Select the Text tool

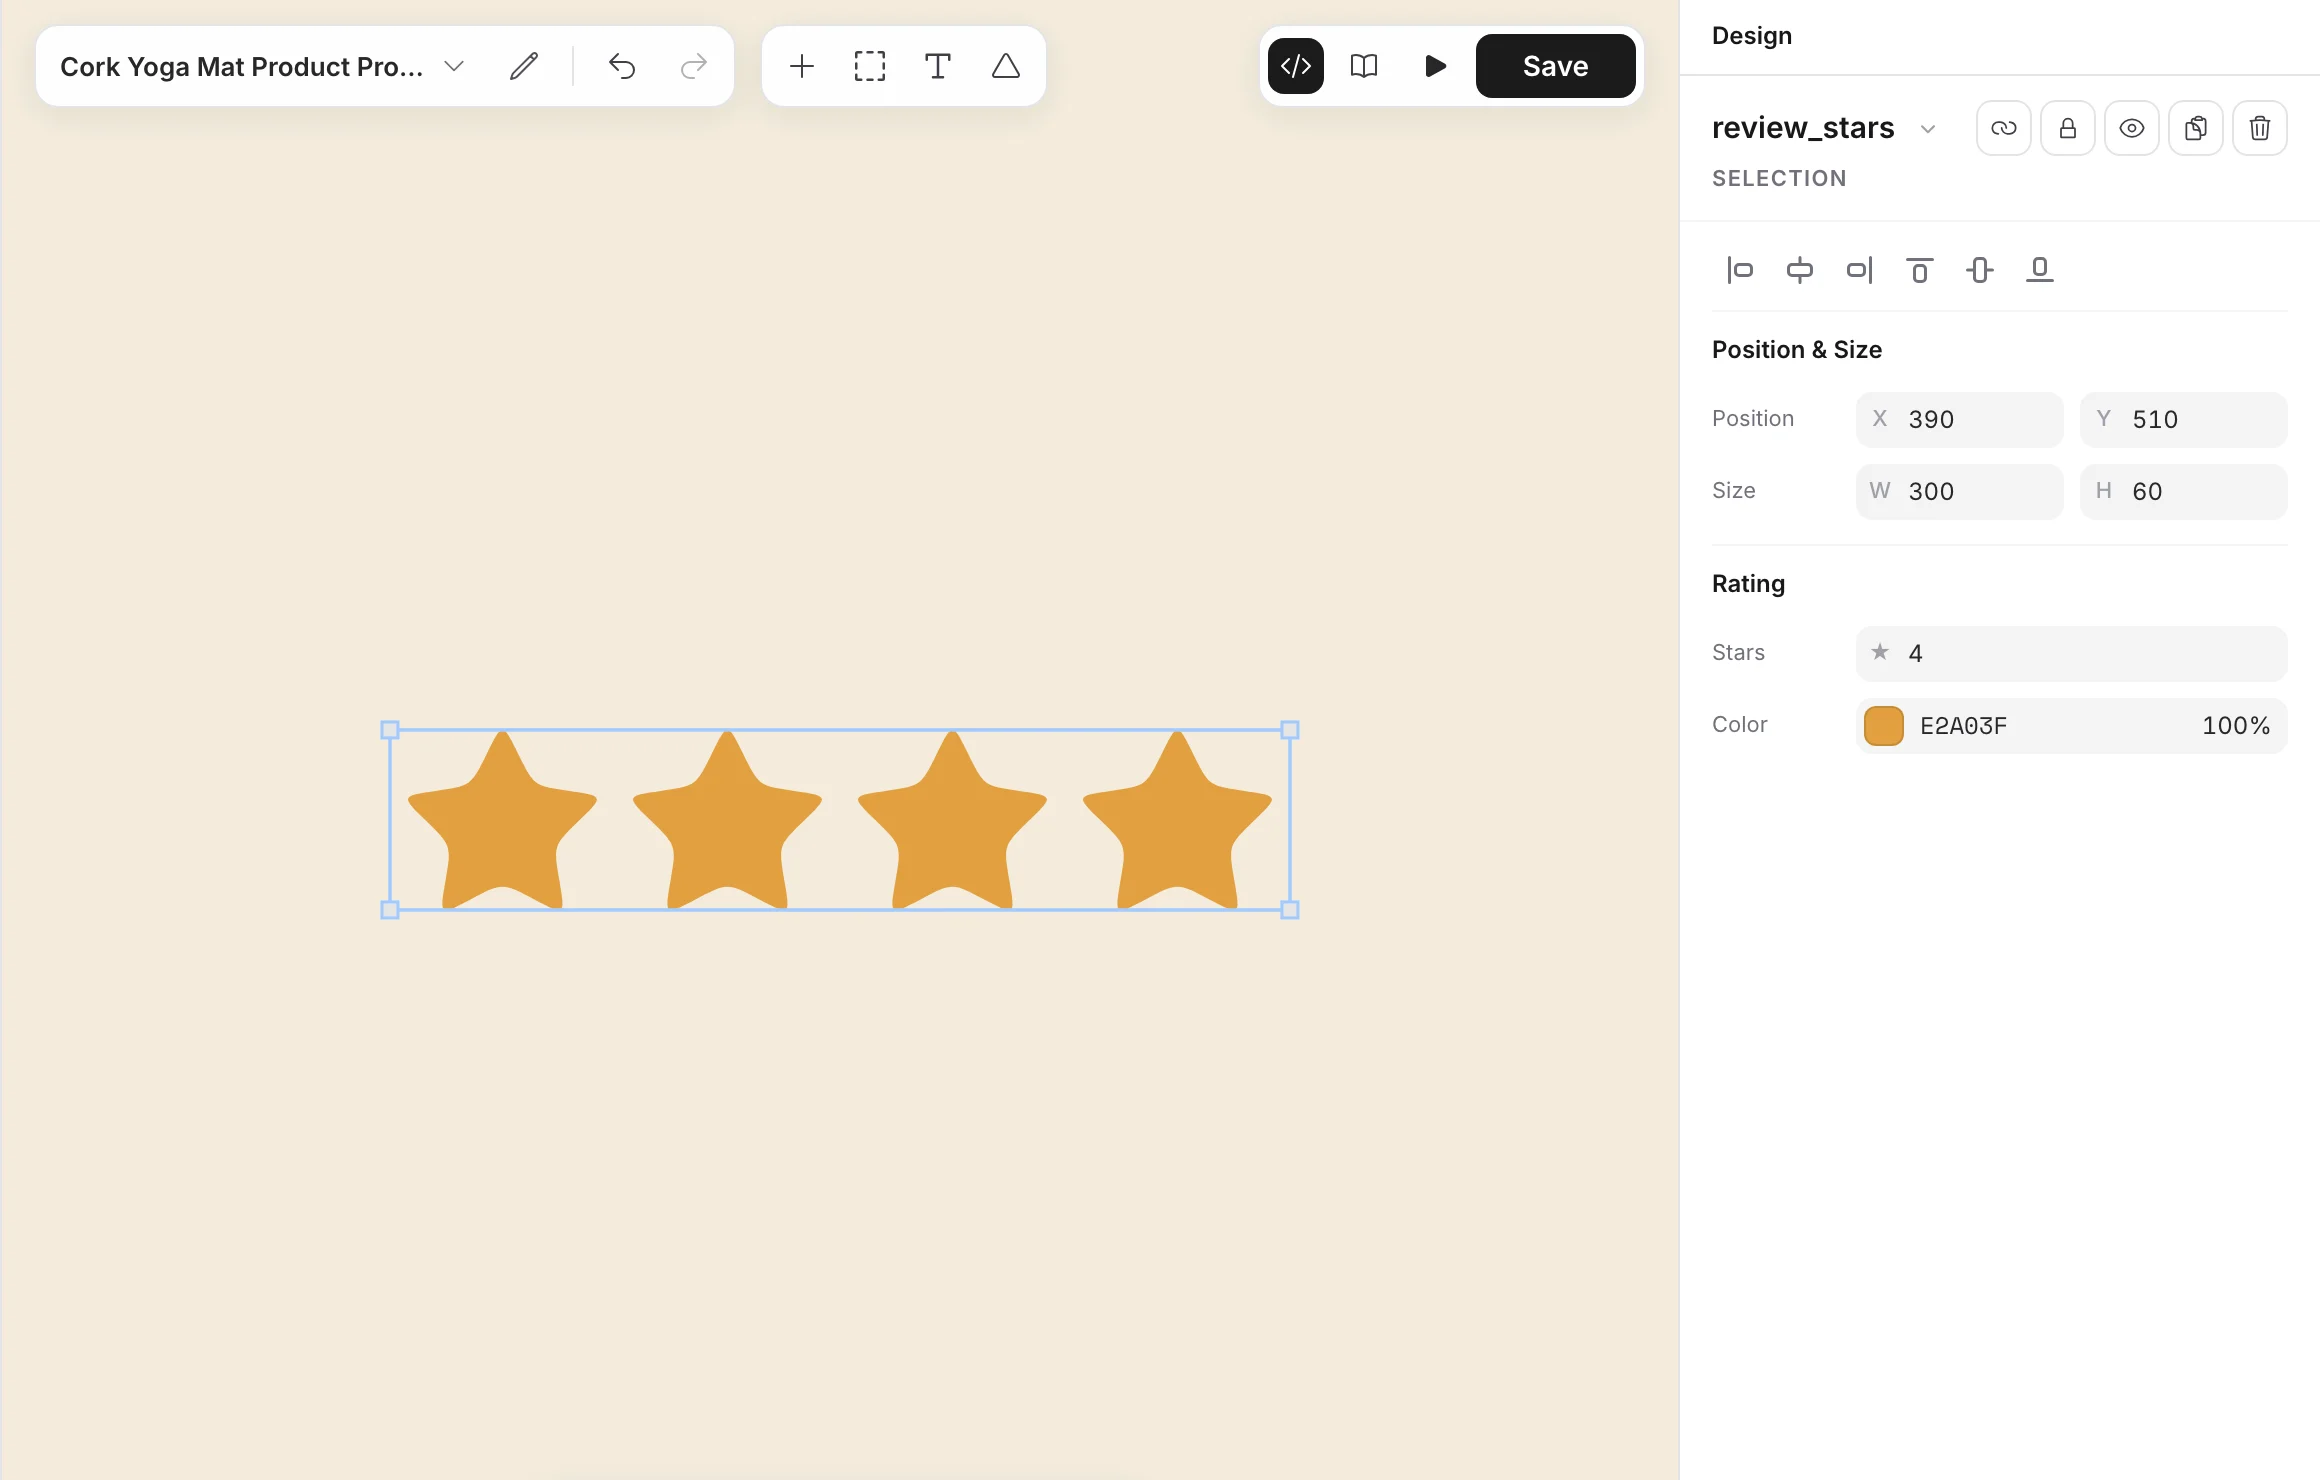(938, 66)
